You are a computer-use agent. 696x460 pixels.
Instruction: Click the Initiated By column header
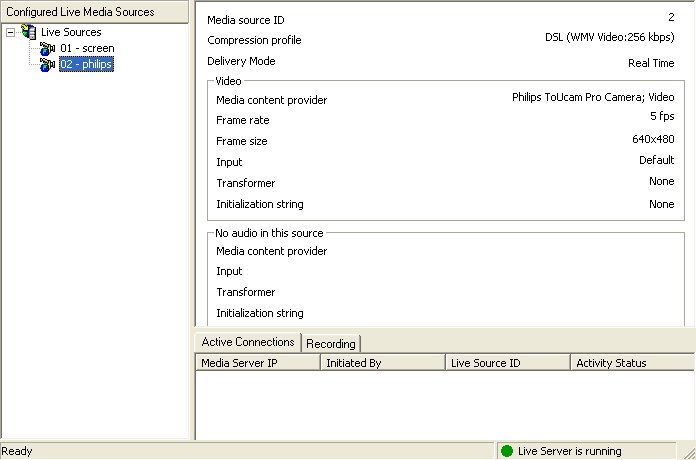(x=382, y=363)
